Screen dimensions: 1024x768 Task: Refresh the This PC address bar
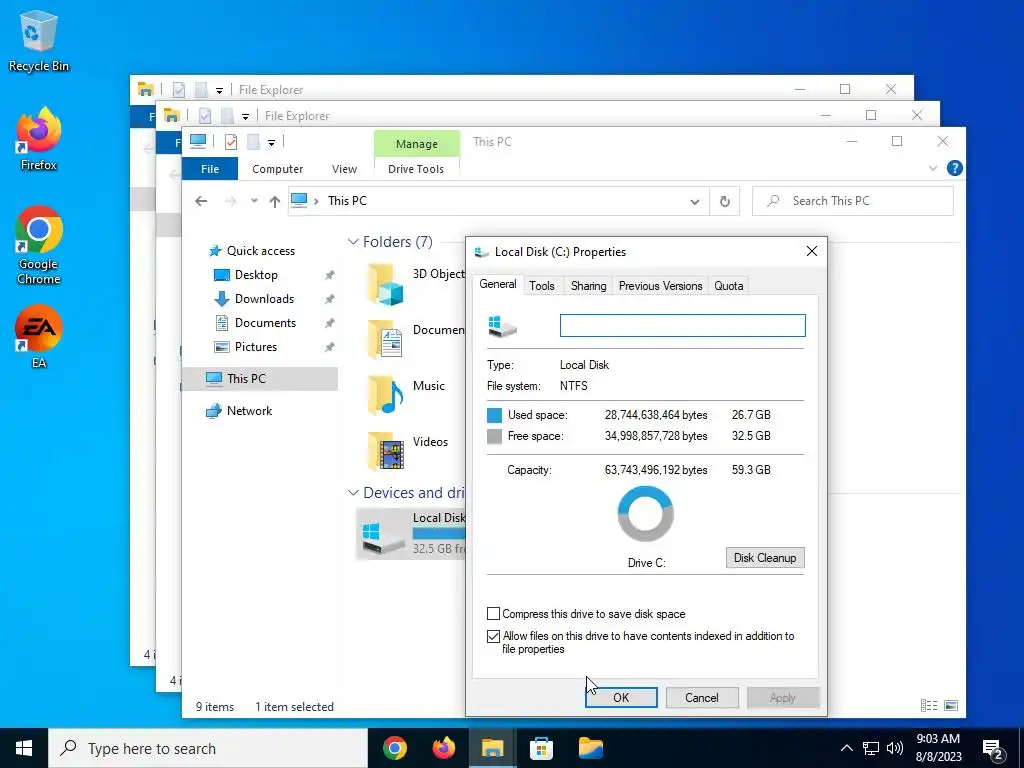pyautogui.click(x=724, y=201)
